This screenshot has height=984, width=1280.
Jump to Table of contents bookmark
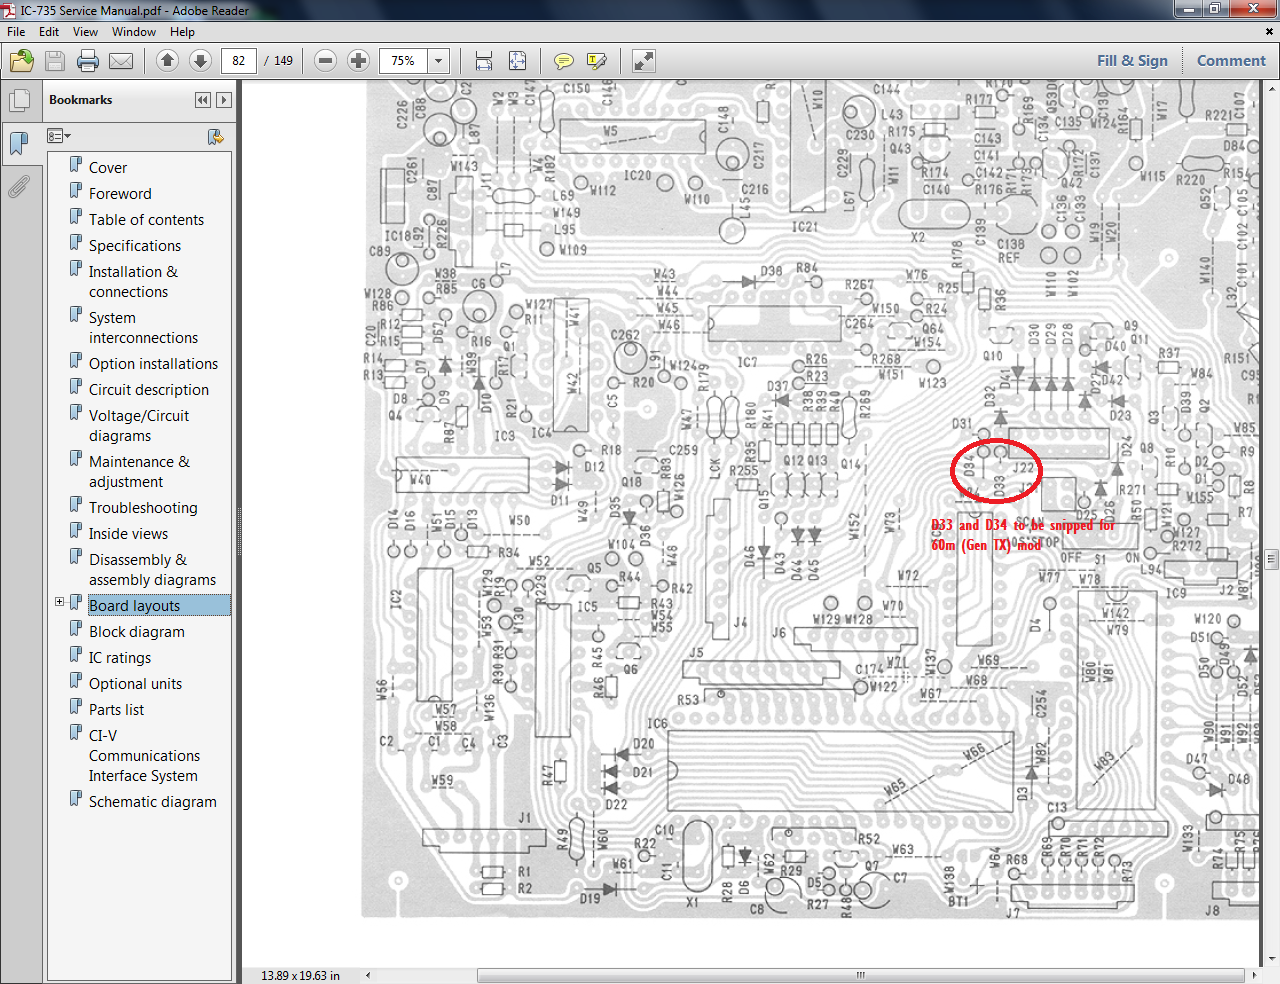(146, 220)
